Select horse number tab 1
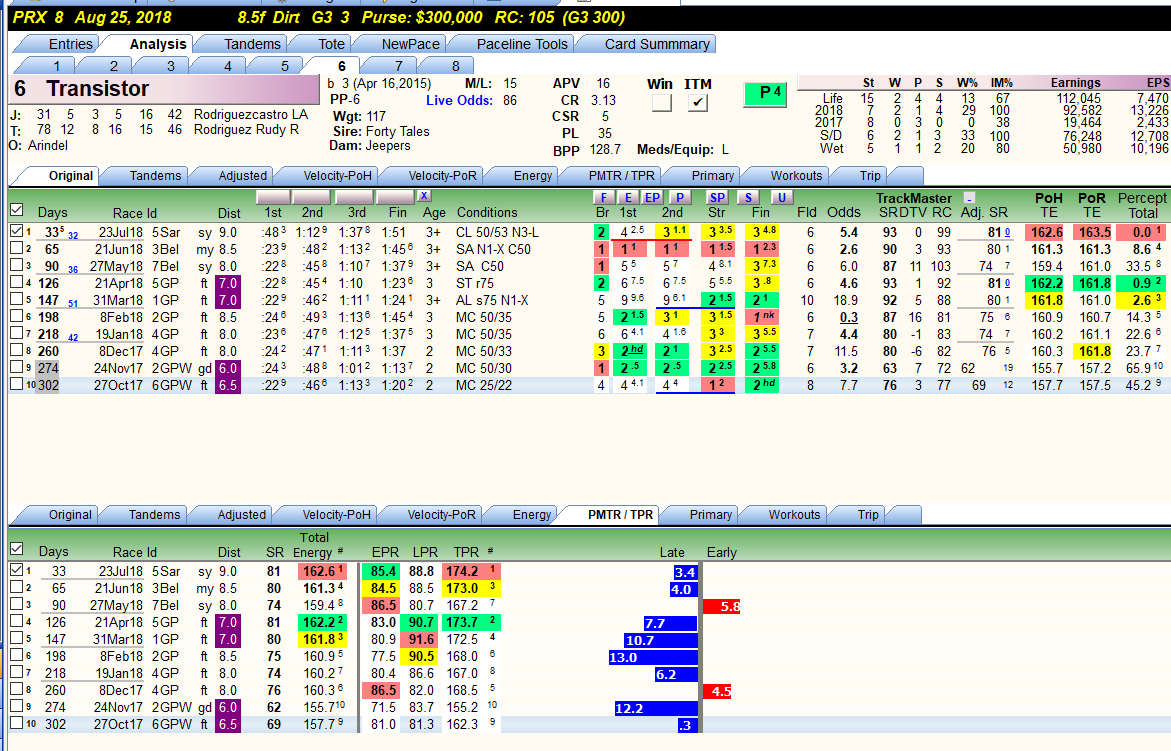 [x=56, y=66]
